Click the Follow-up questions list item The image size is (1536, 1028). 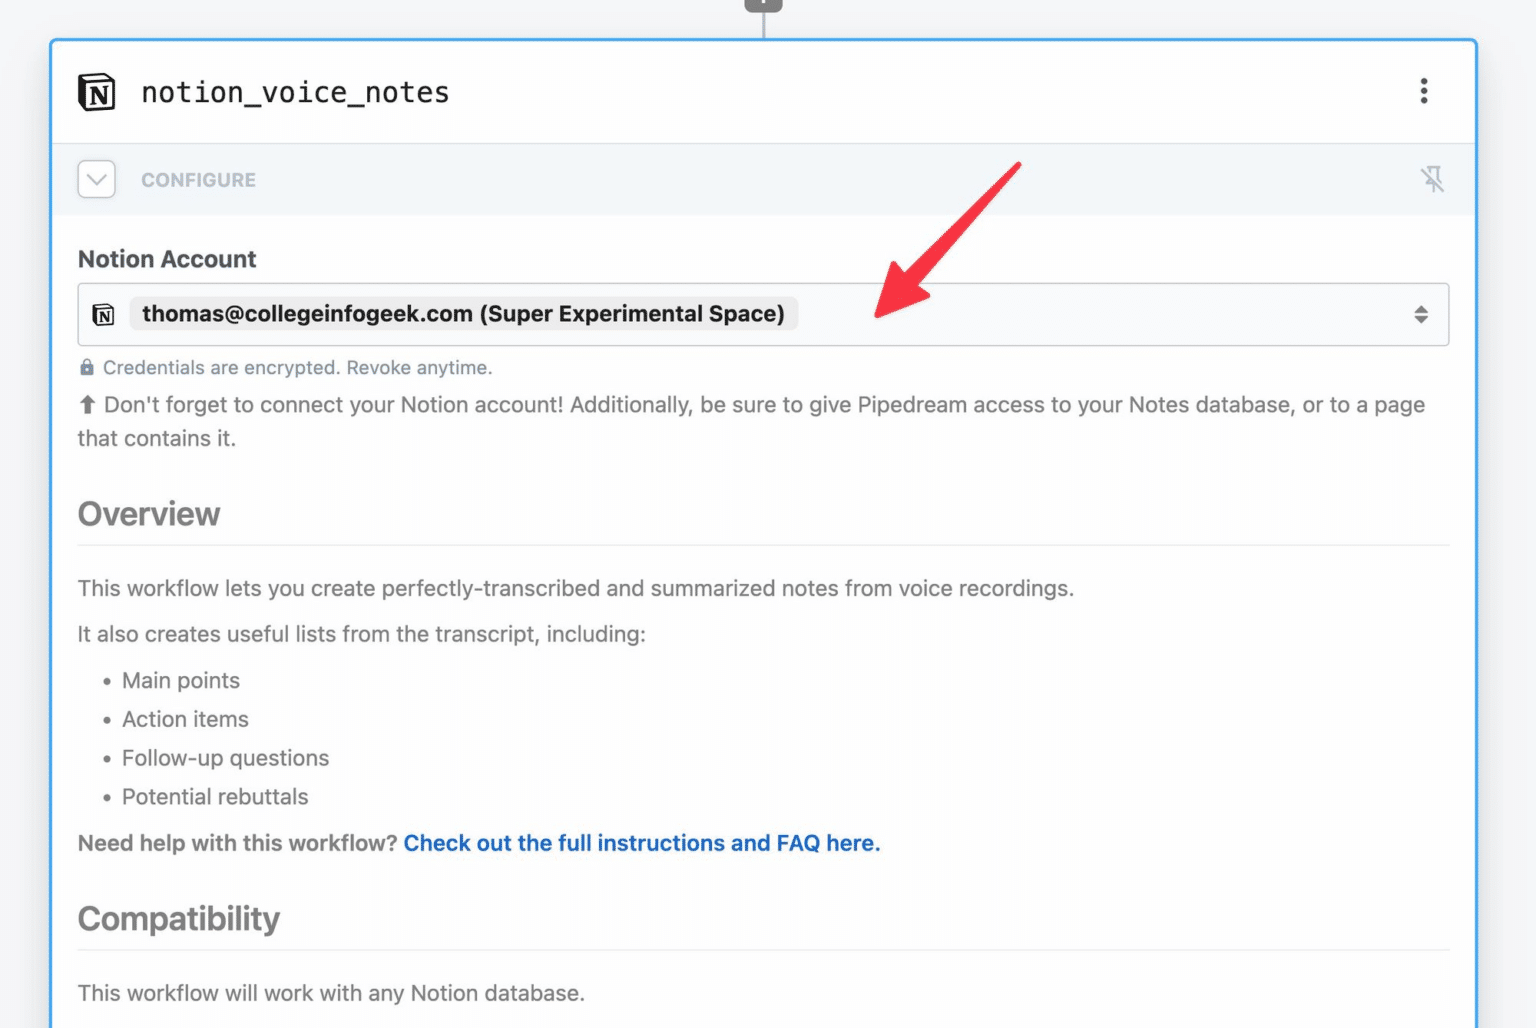click(225, 758)
